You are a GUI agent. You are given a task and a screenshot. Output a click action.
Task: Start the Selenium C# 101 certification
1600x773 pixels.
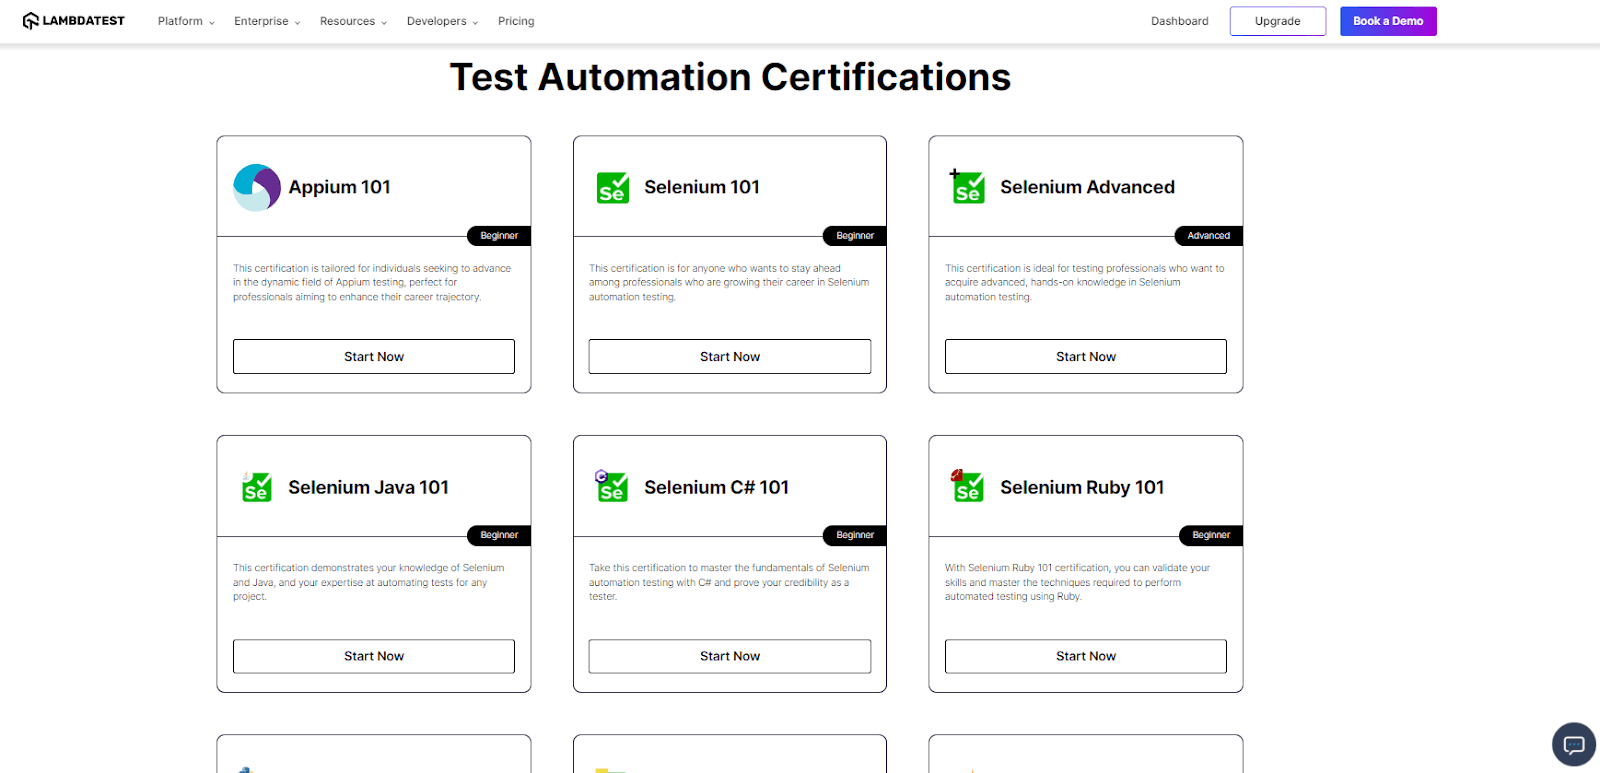730,656
